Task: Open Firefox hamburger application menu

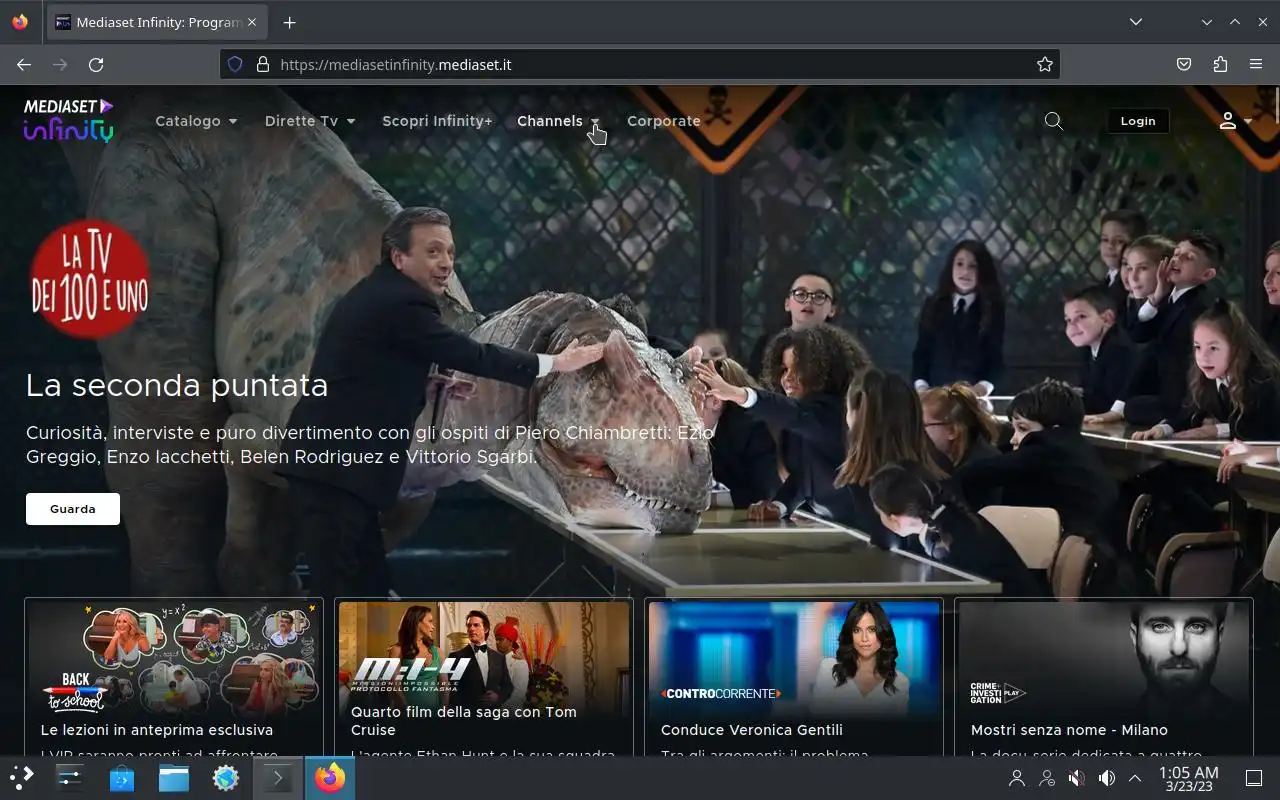Action: (1256, 64)
